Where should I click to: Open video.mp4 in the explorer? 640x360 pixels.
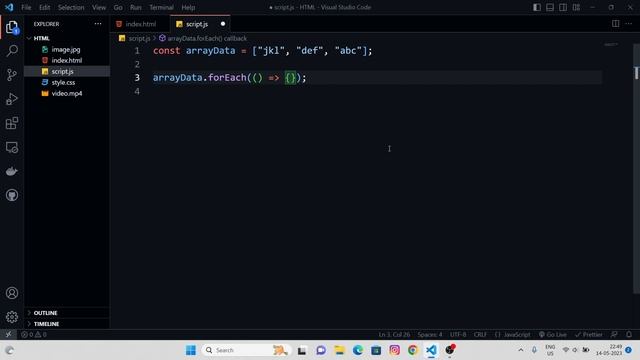(x=67, y=93)
